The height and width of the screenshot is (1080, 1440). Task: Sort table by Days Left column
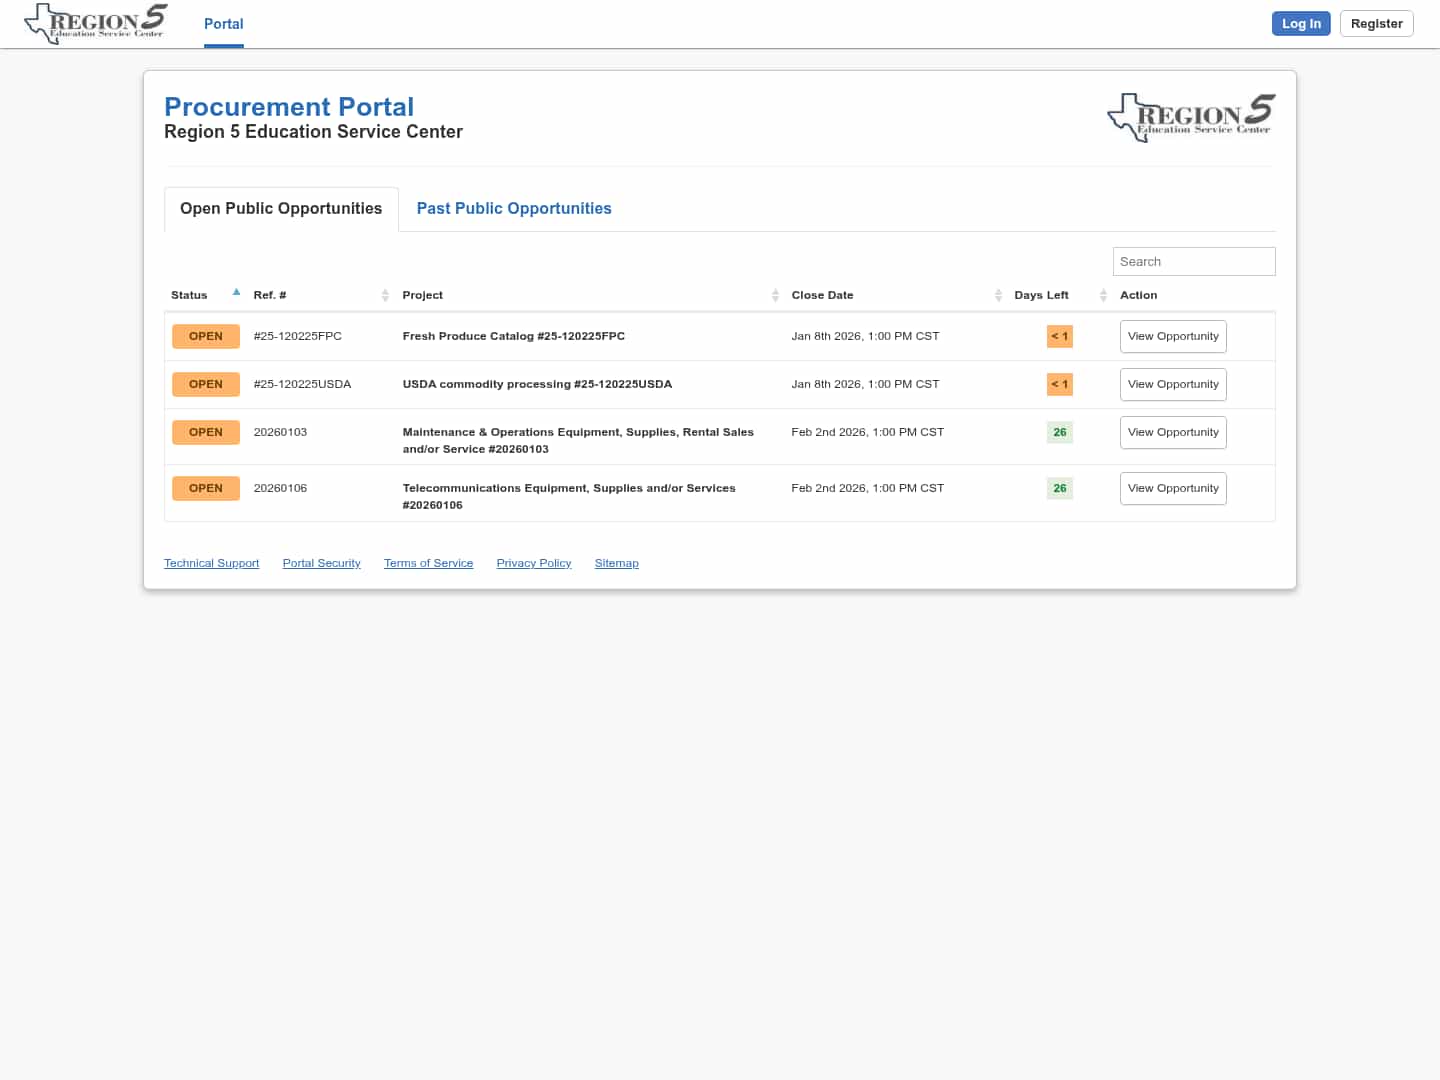pyautogui.click(x=1041, y=295)
